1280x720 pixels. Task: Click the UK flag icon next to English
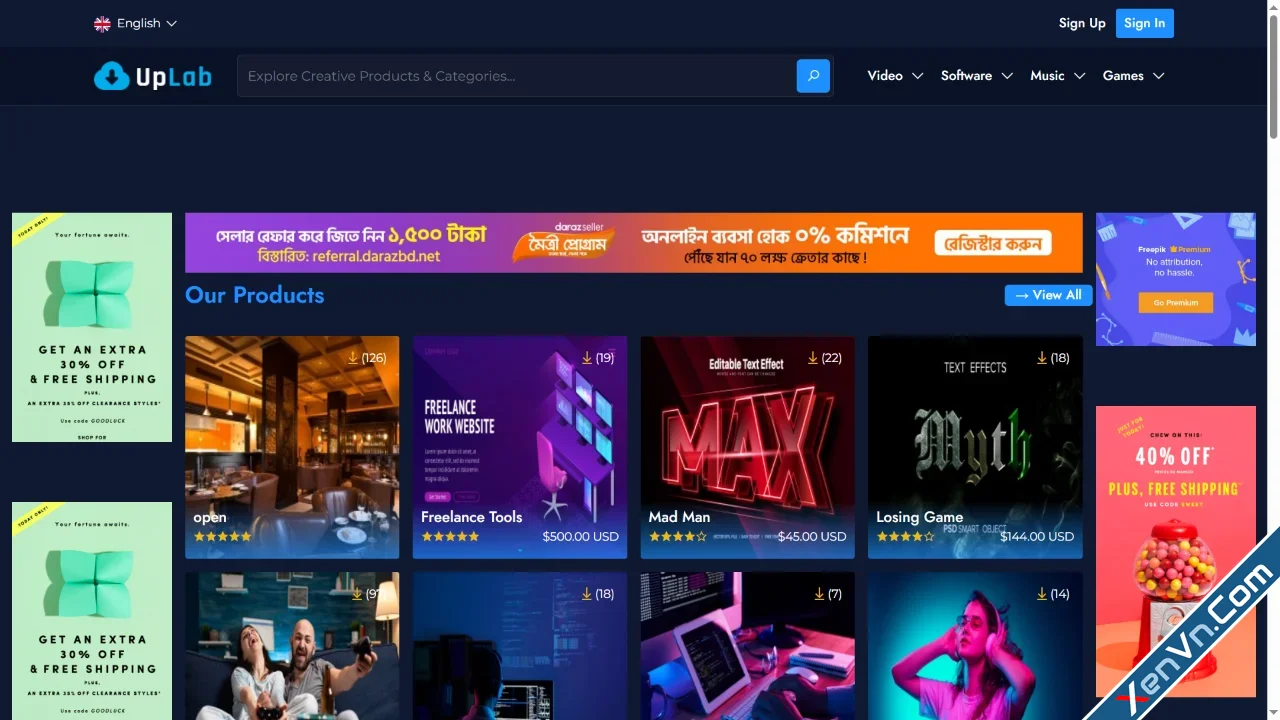coord(101,23)
